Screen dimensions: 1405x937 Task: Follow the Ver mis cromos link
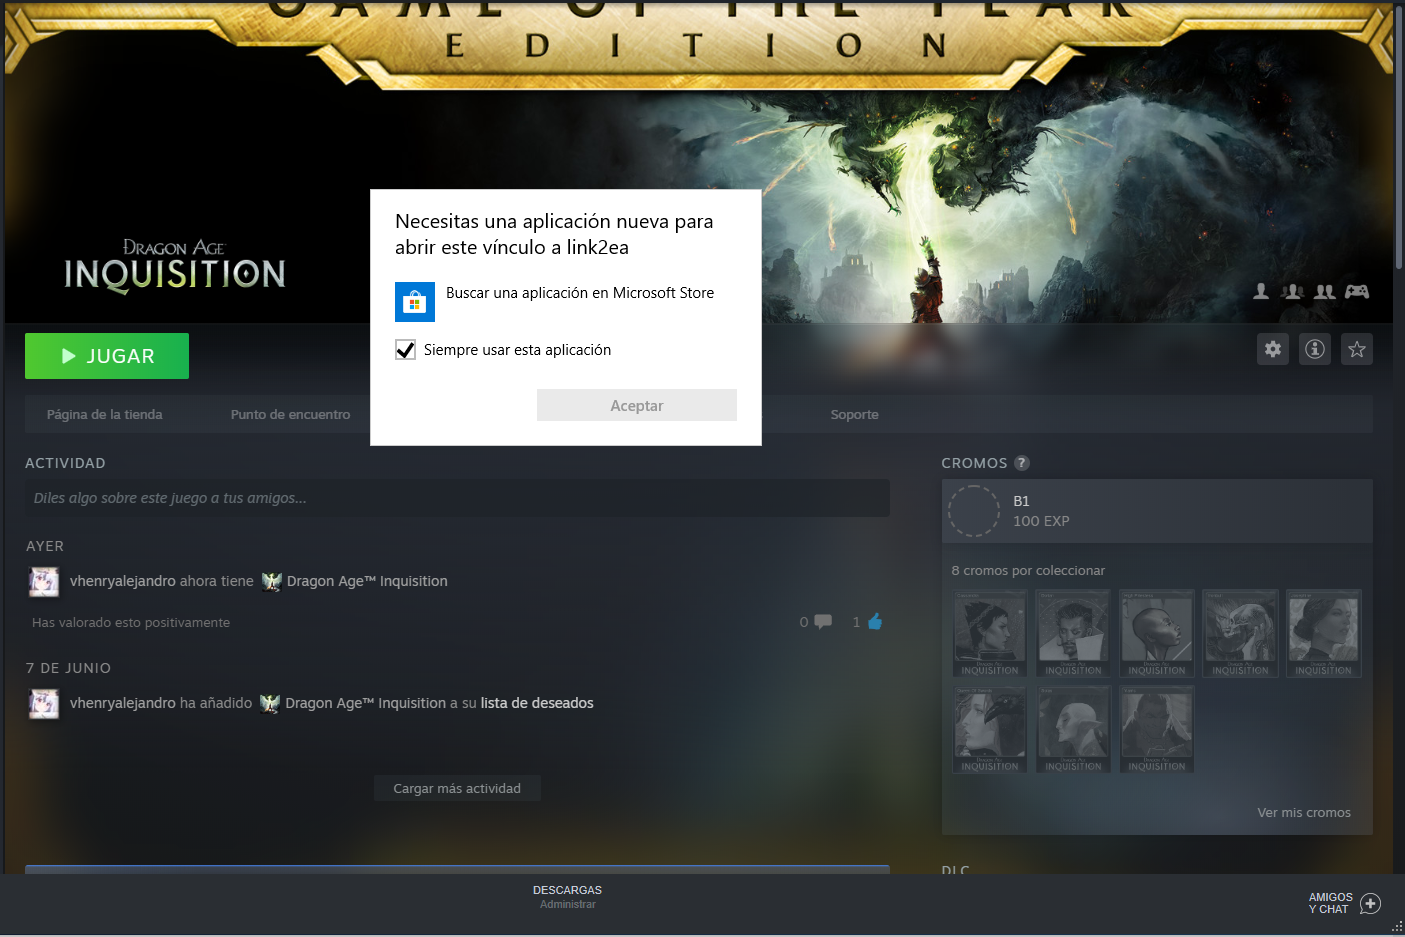(x=1303, y=812)
